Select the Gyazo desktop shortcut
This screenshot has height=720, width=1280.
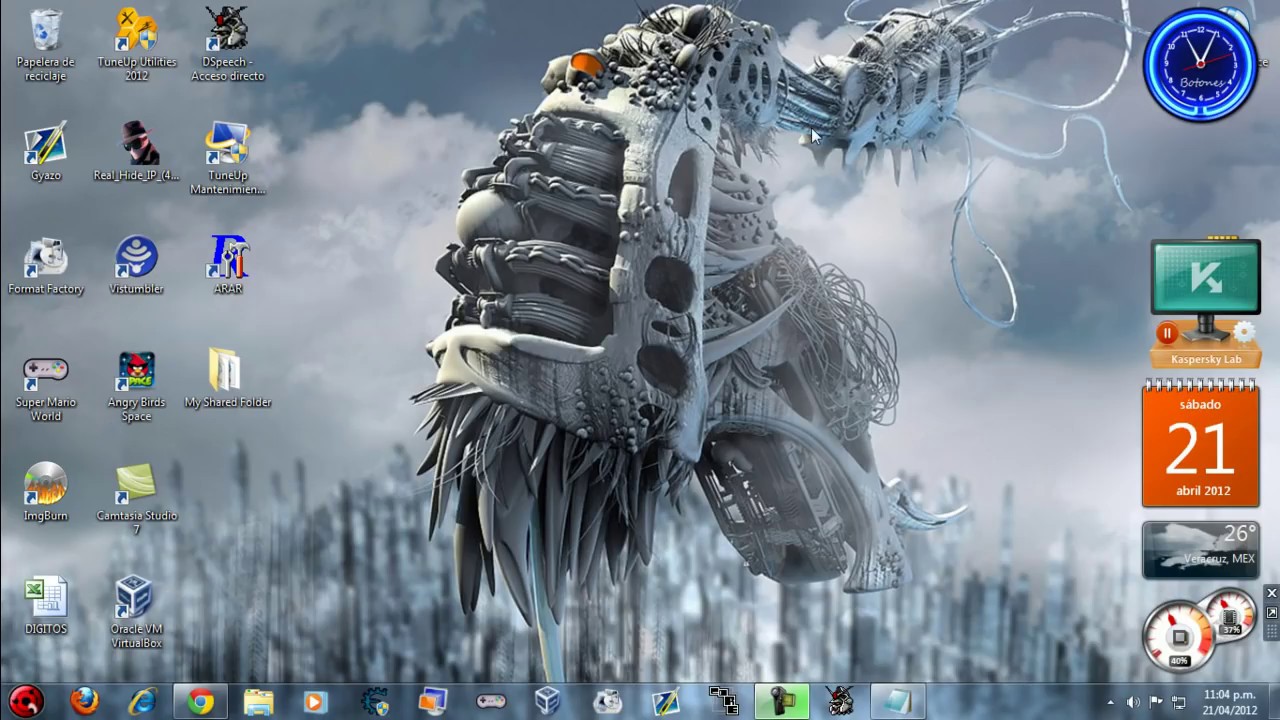pos(46,152)
